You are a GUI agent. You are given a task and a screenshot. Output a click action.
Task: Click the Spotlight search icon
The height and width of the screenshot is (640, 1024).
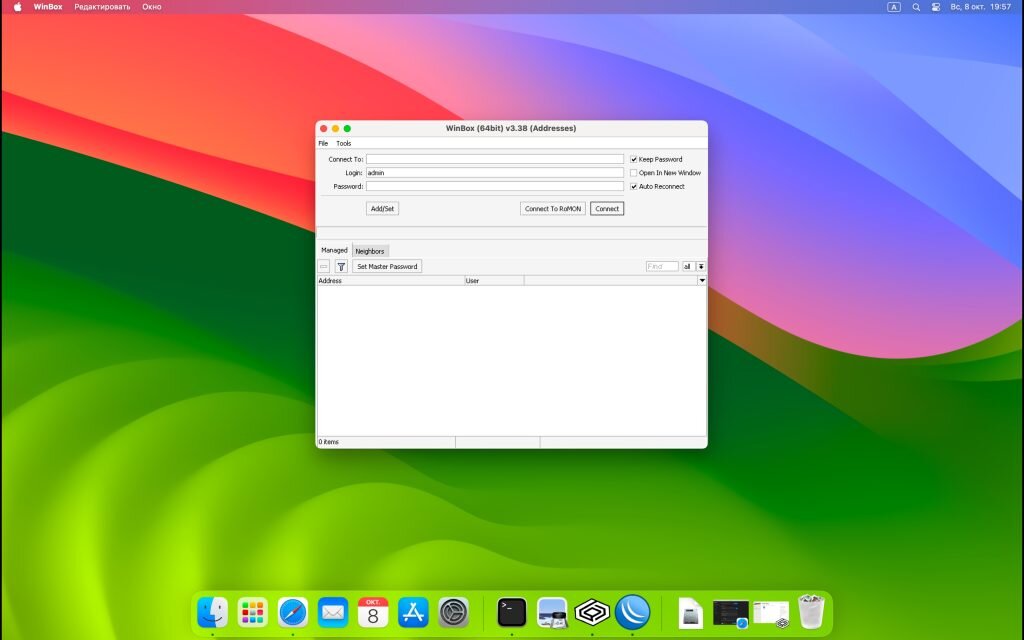(x=916, y=7)
